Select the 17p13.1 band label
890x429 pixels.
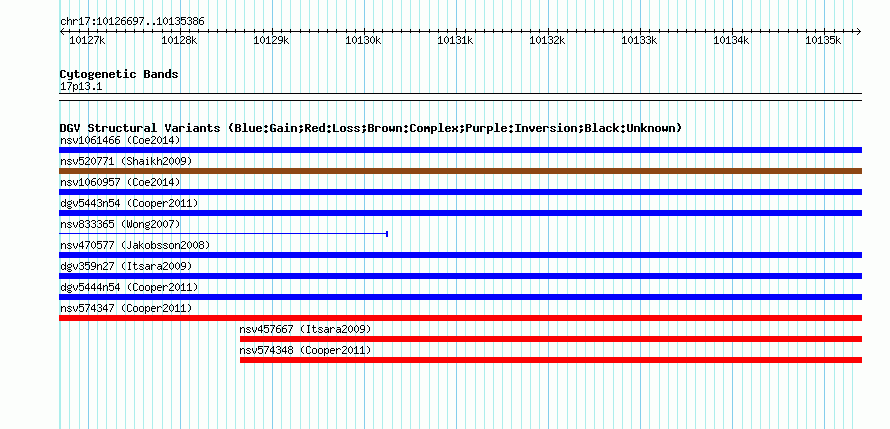click(81, 87)
